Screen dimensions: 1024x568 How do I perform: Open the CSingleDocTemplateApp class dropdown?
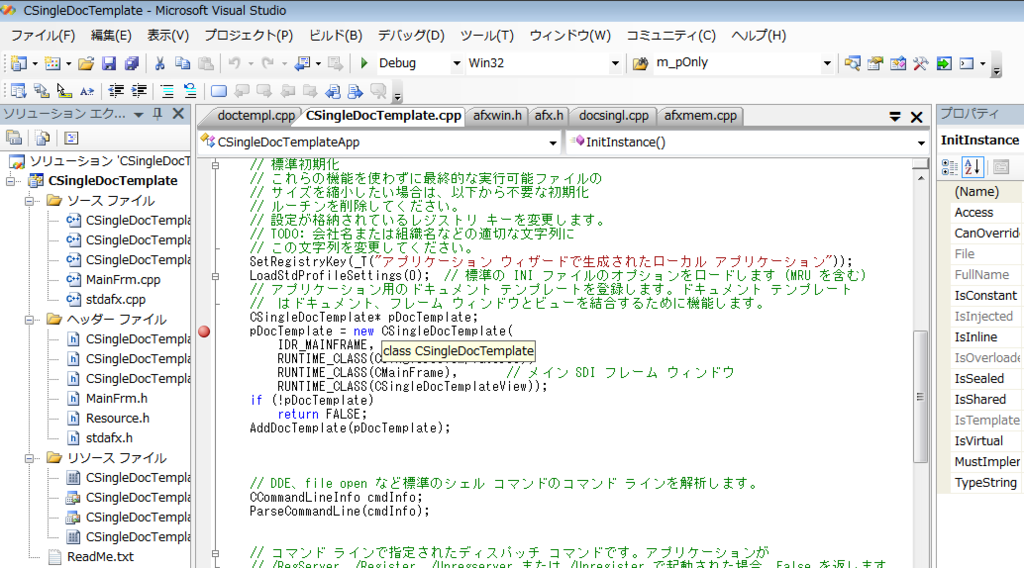click(552, 143)
